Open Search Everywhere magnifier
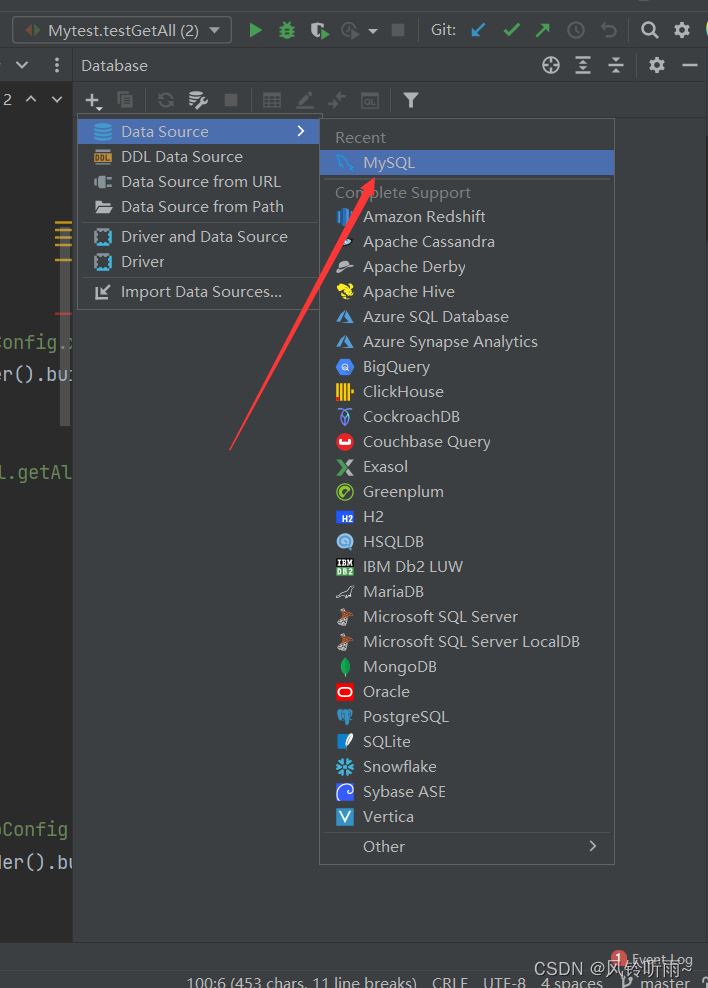 [650, 30]
